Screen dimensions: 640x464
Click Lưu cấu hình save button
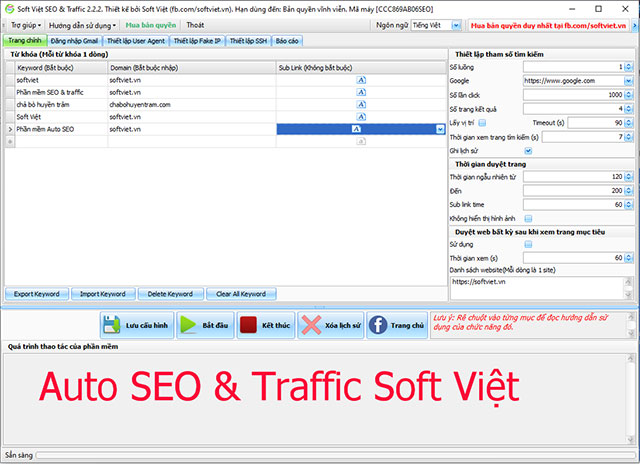click(137, 325)
